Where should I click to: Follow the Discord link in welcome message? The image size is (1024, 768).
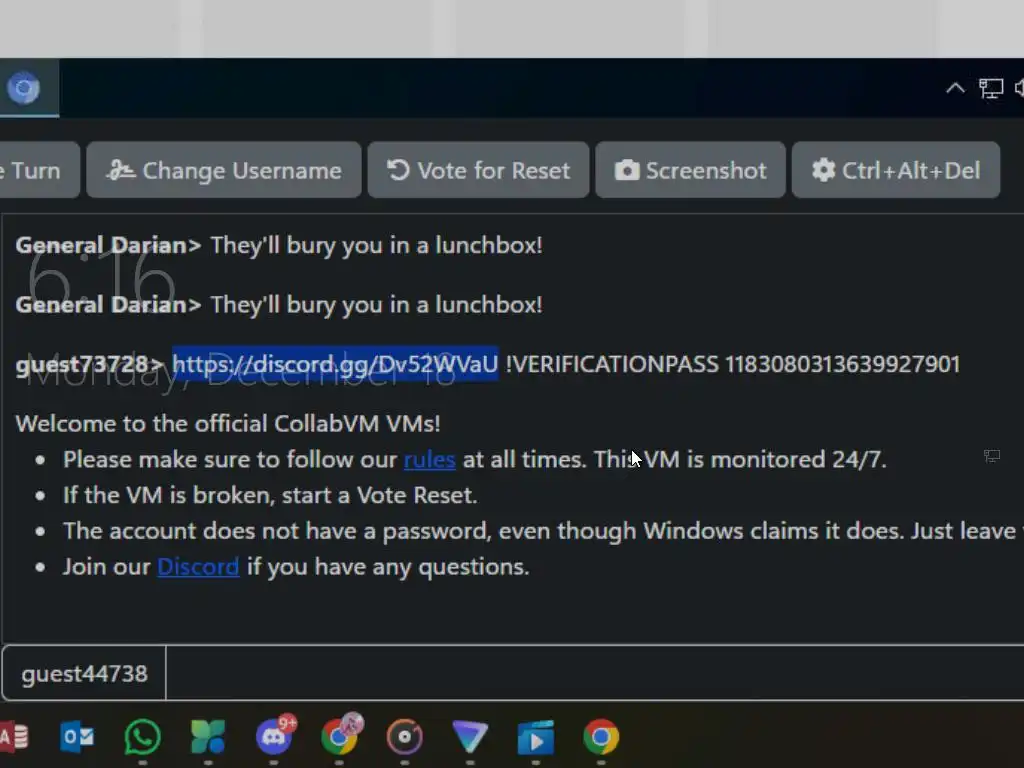point(198,567)
